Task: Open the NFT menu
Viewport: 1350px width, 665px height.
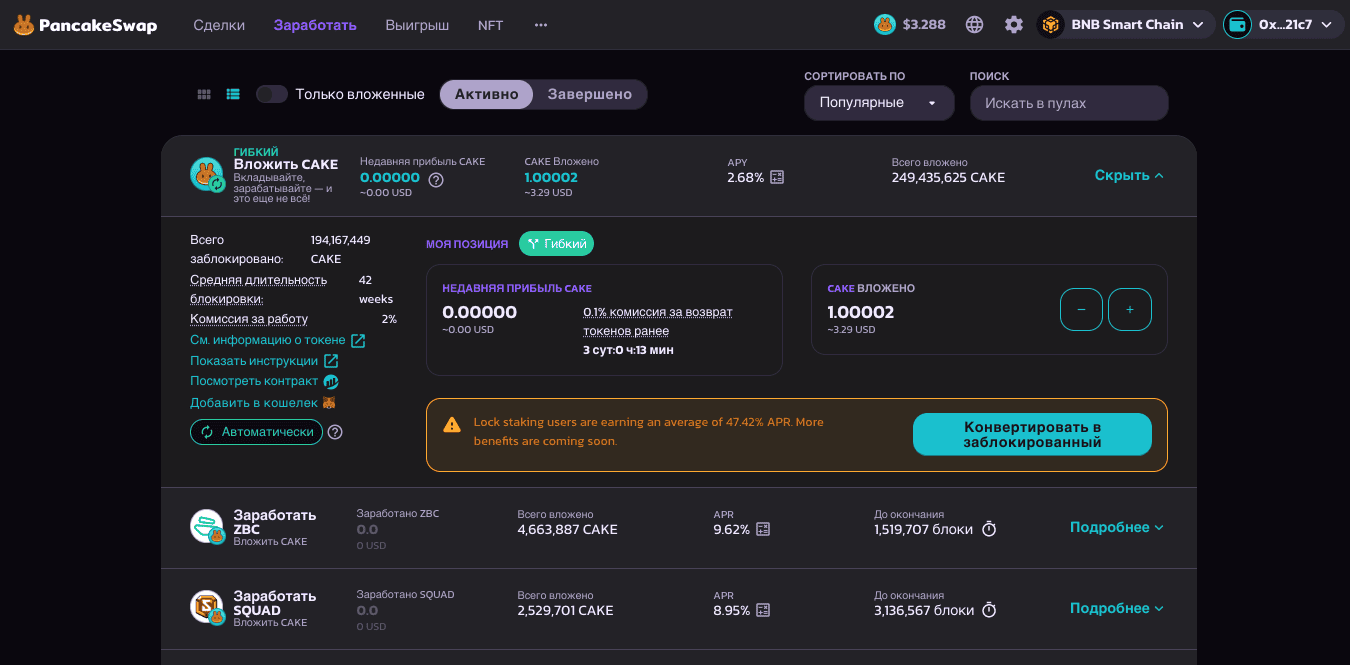Action: [491, 25]
